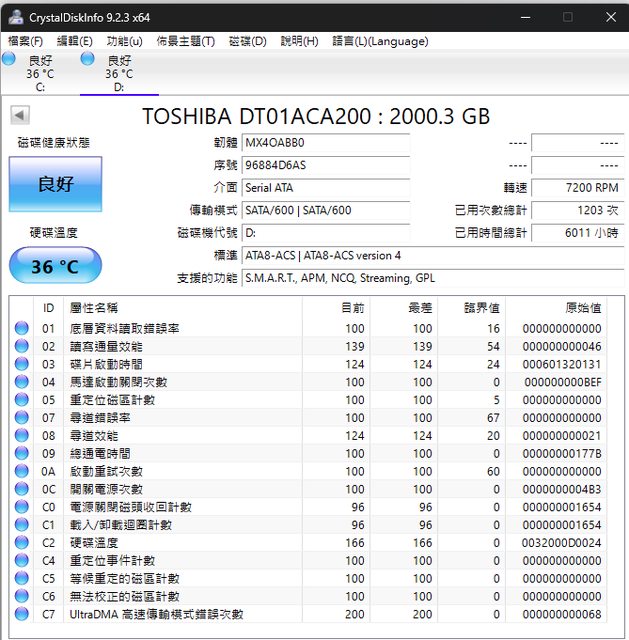Open the 佈景主題(T) menu

(x=186, y=41)
